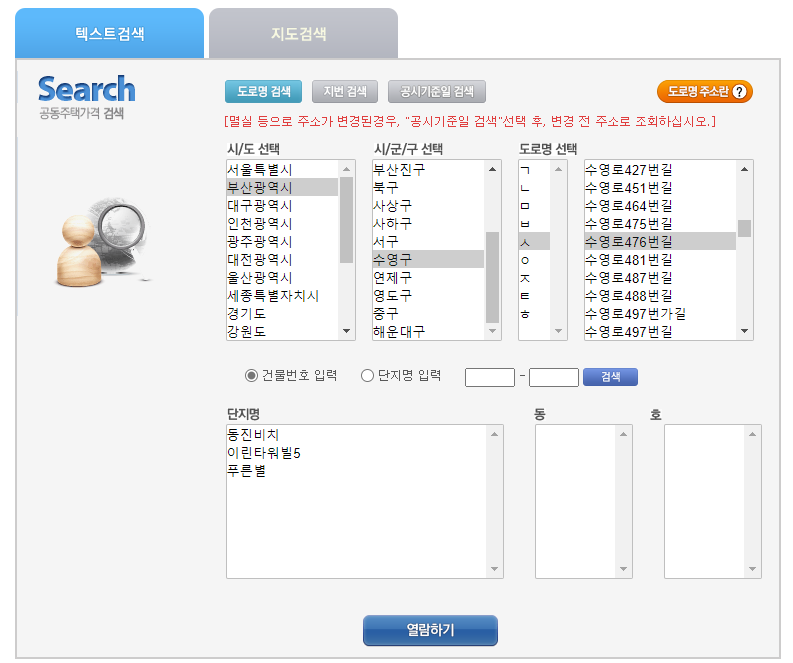
Task: Choose complex 동진비치 in 단지명 list
Action: pos(356,434)
